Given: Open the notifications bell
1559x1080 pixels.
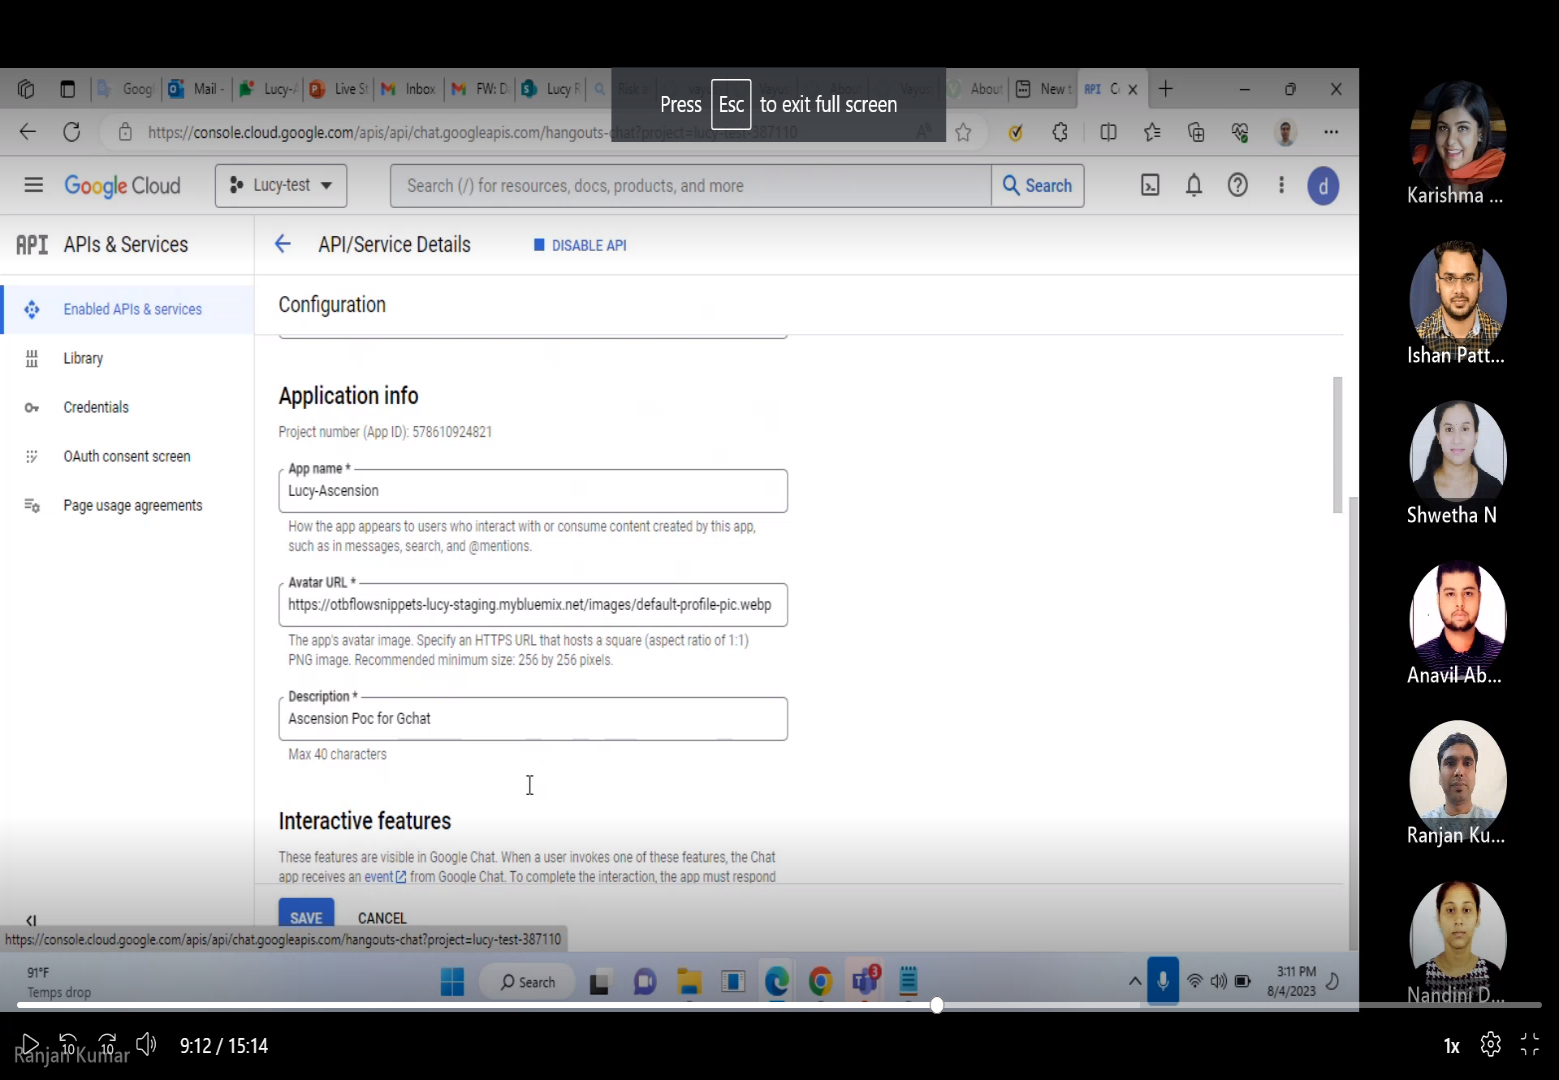Looking at the screenshot, I should [x=1194, y=185].
